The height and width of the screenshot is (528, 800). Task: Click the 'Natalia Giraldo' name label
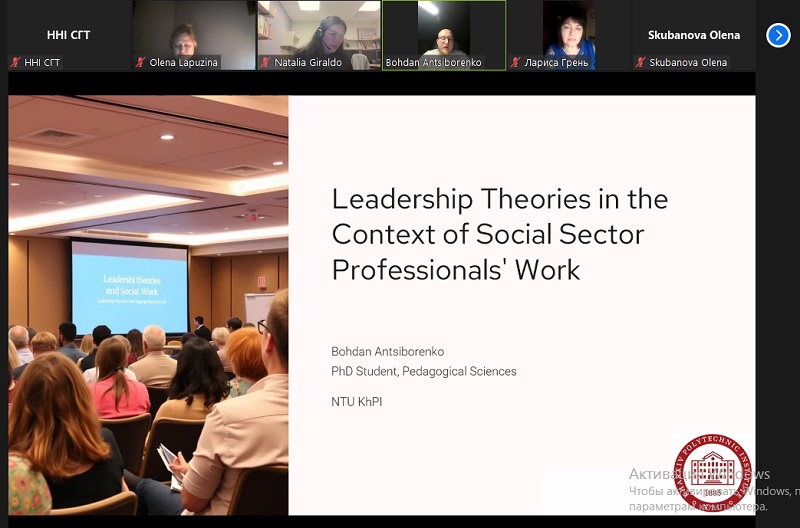[x=308, y=62]
